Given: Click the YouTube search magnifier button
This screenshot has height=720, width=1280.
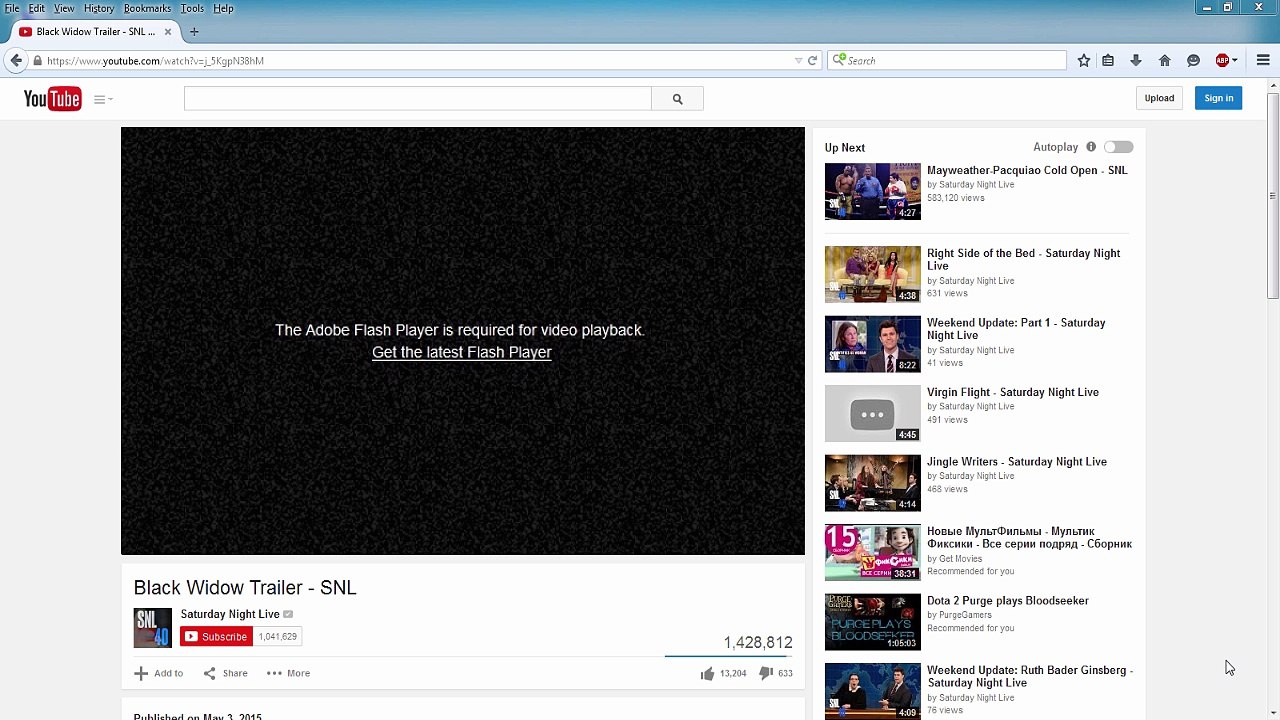Looking at the screenshot, I should (677, 99).
